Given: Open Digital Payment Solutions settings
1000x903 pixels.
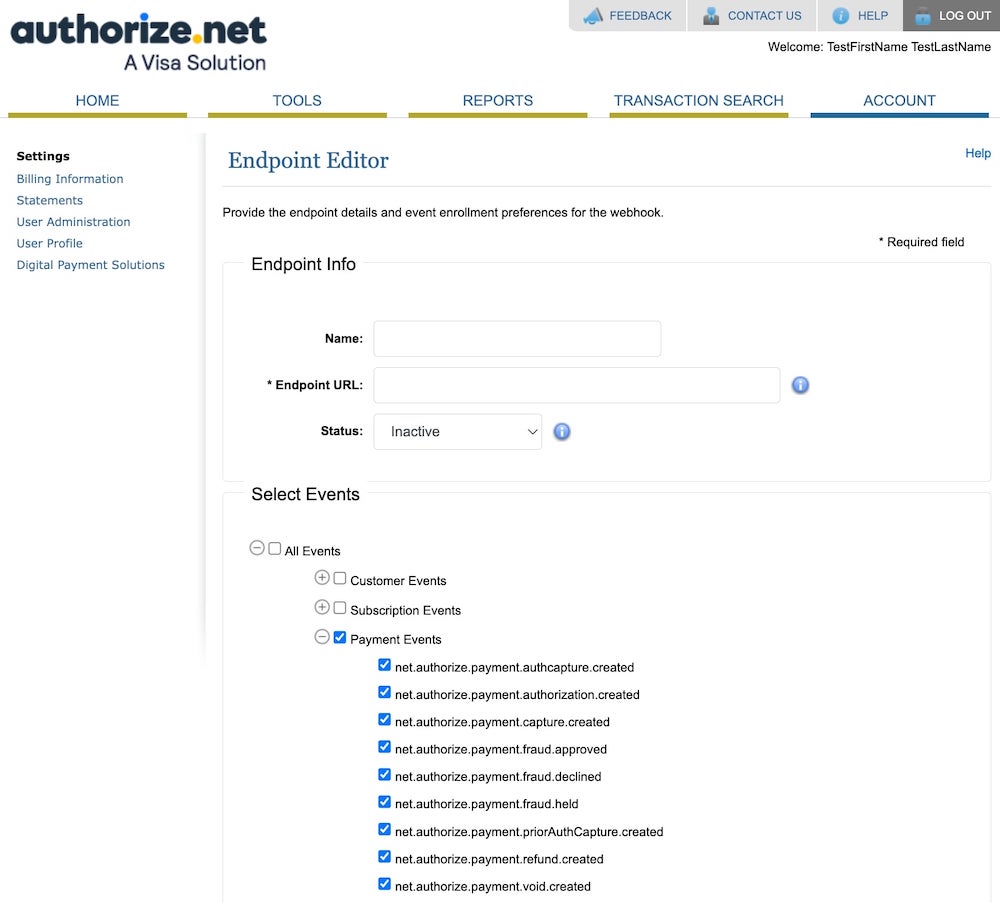Looking at the screenshot, I should 90,264.
